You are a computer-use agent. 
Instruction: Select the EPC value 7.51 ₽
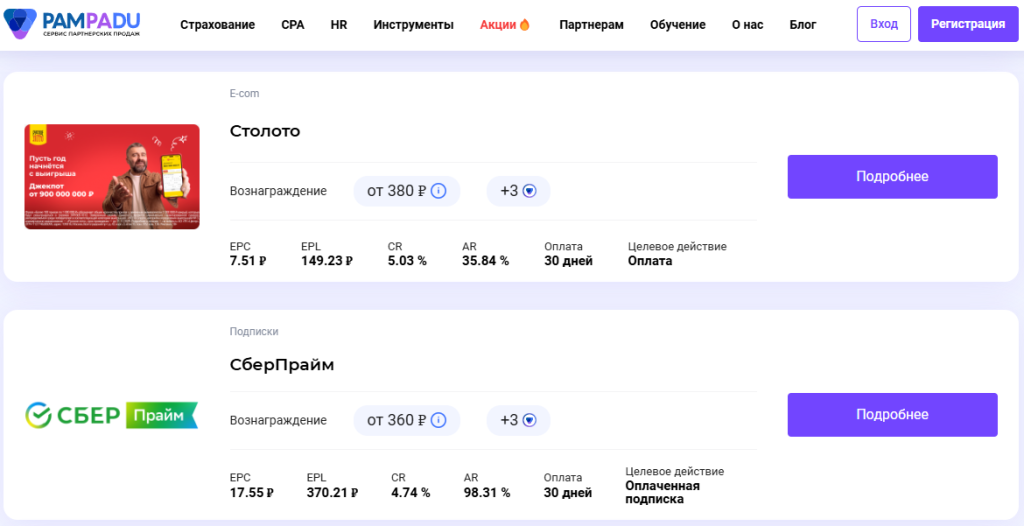[x=248, y=261]
